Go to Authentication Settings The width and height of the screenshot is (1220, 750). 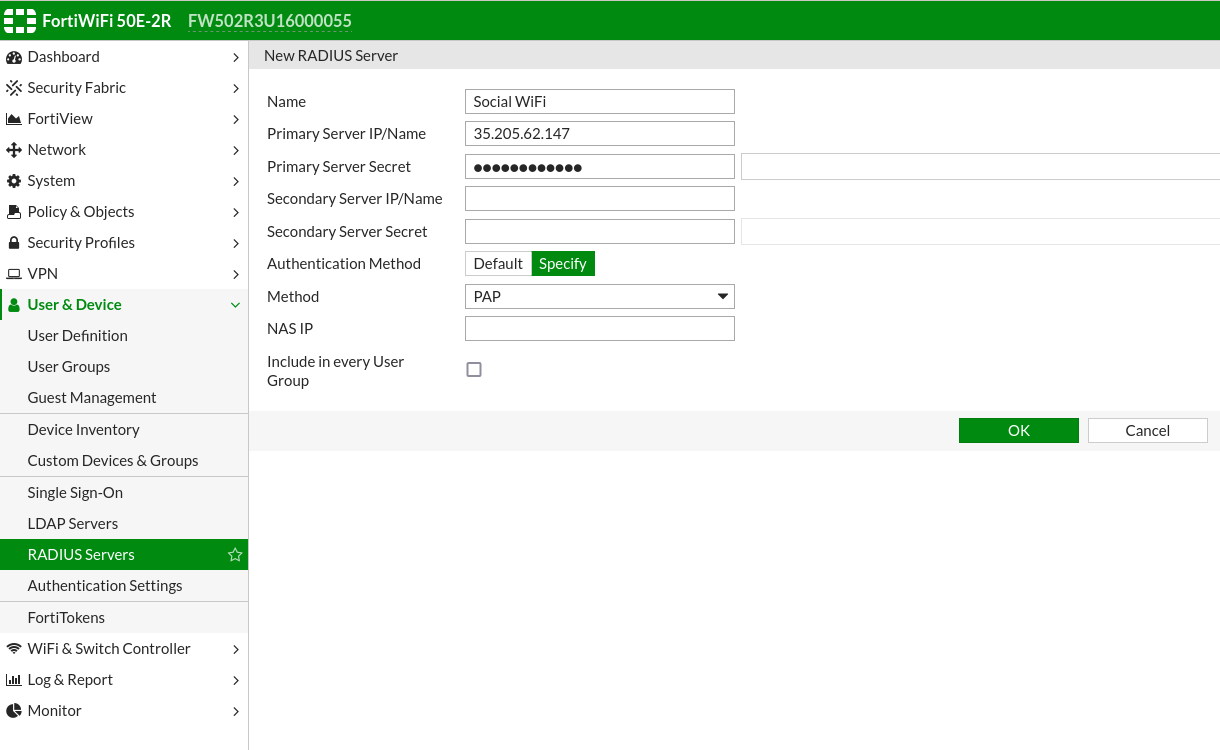click(105, 586)
